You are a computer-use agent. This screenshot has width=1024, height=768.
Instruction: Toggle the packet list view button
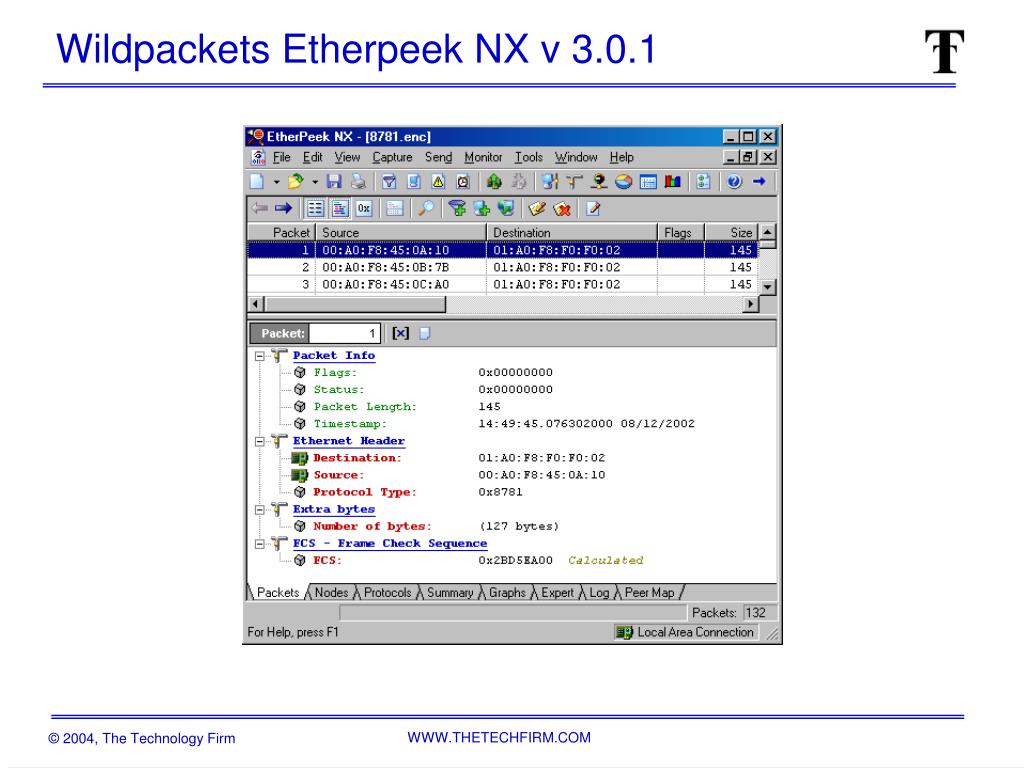pyautogui.click(x=315, y=208)
